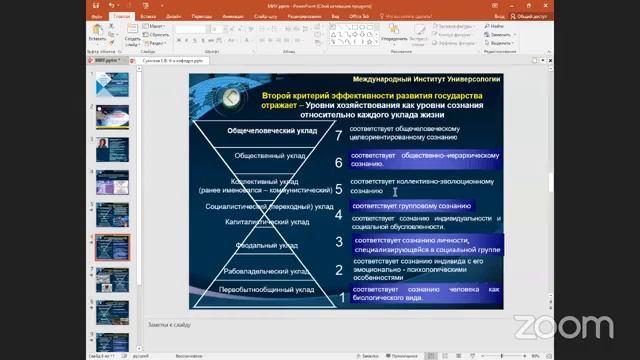Open the Replace (Заменить) dropdown
Image resolution: width=640 pixels, height=360 pixels.
click(500, 35)
